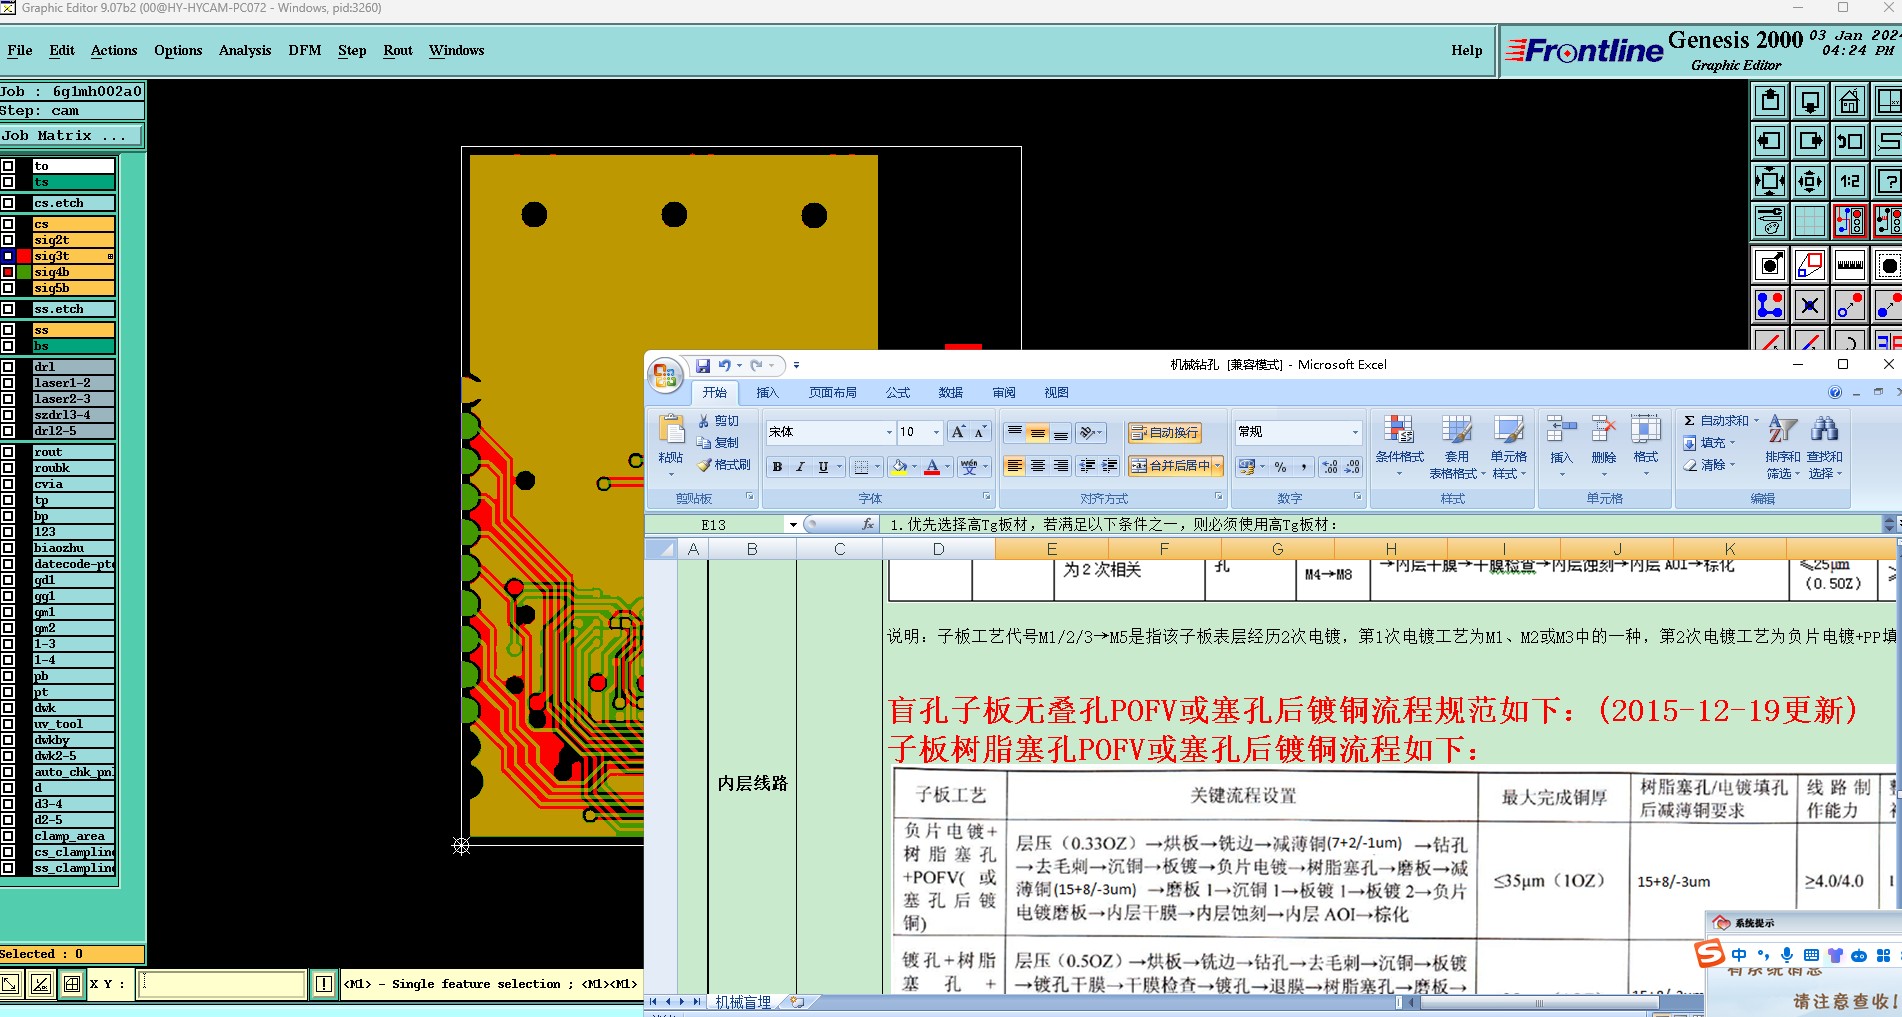Toggle the grid display icon in Genesis
Screen dimensions: 1902x1017
coord(1810,220)
